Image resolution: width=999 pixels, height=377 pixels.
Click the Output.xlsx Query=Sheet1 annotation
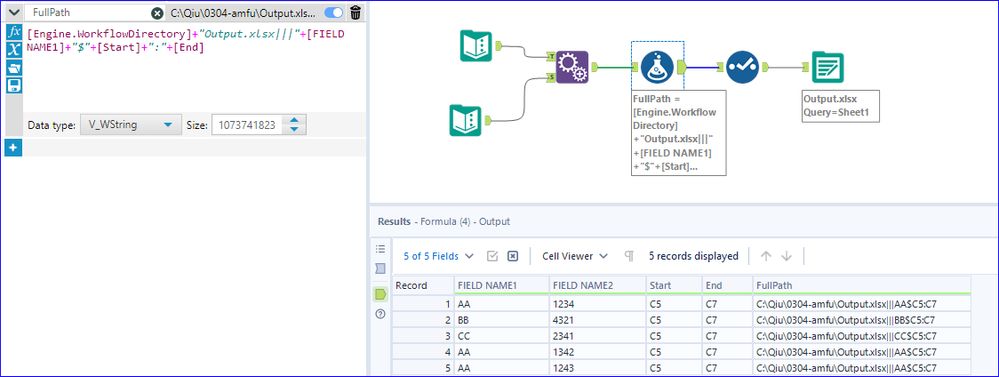pos(840,106)
